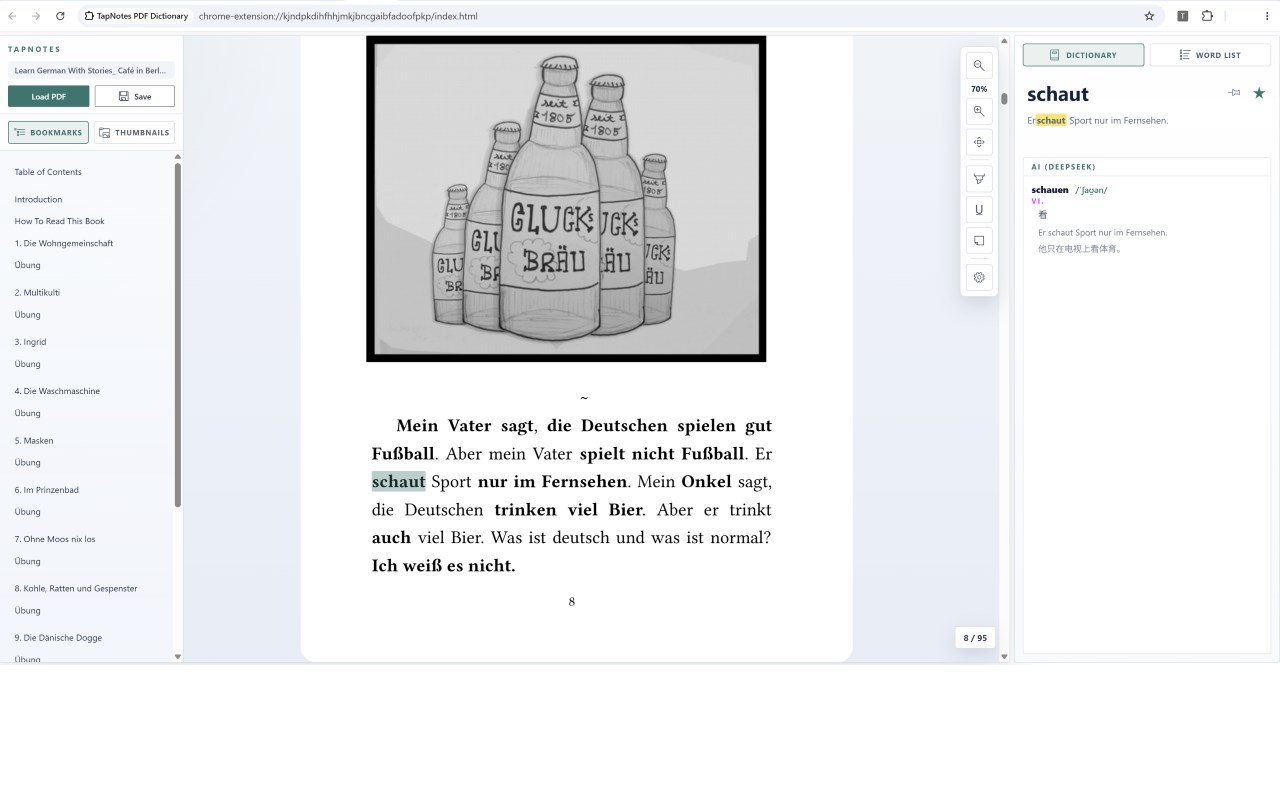Jump to 1. Die Wohngemeinschaft
Viewport: 1280px width, 800px height.
(x=63, y=243)
